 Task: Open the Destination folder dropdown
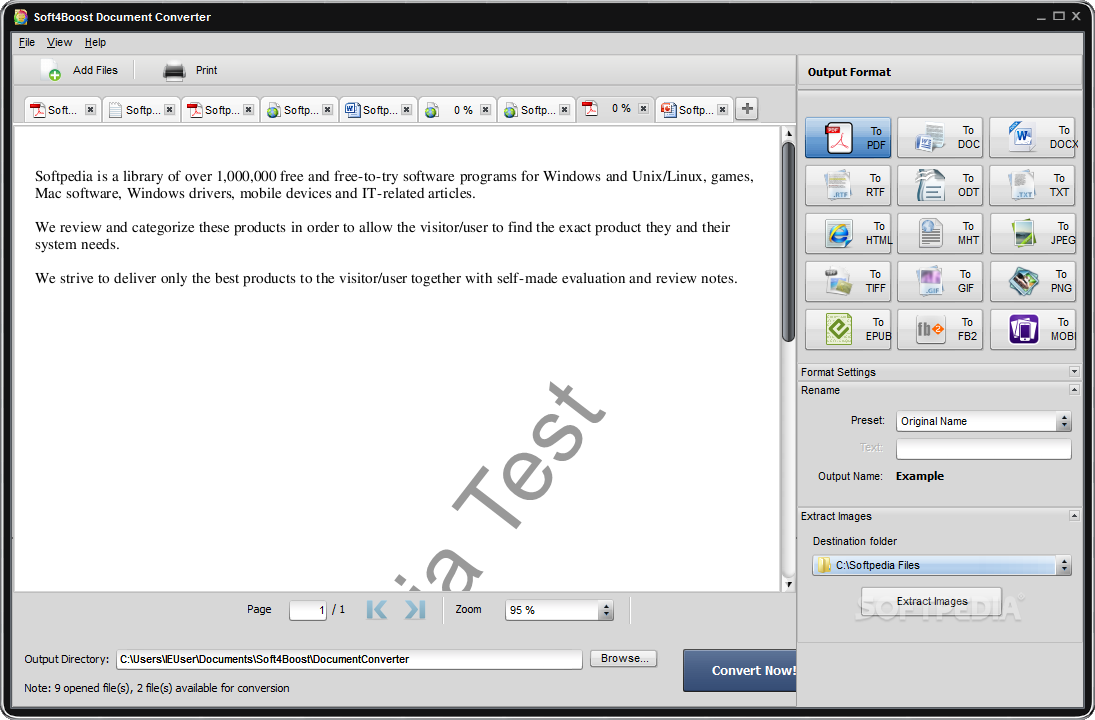pos(941,565)
